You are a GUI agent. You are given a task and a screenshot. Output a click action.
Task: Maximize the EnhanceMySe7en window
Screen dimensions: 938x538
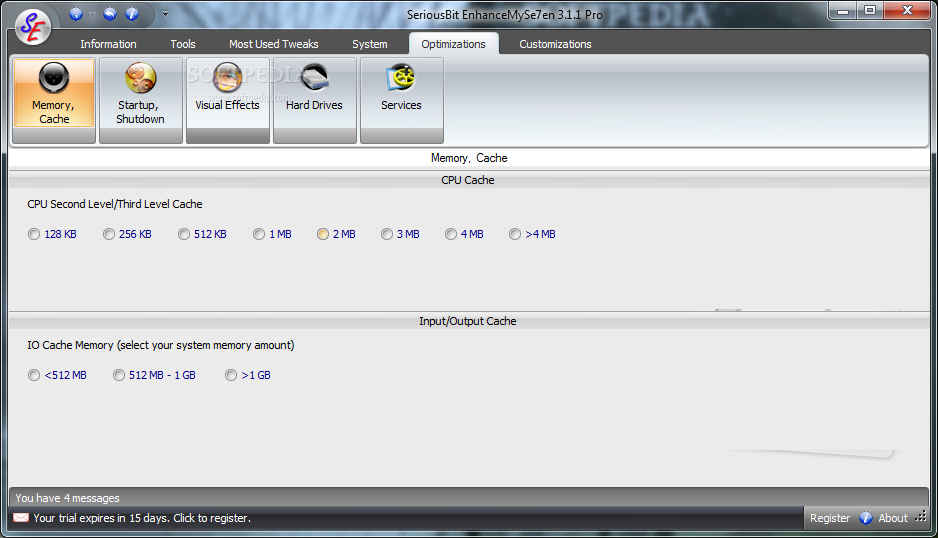click(x=870, y=10)
